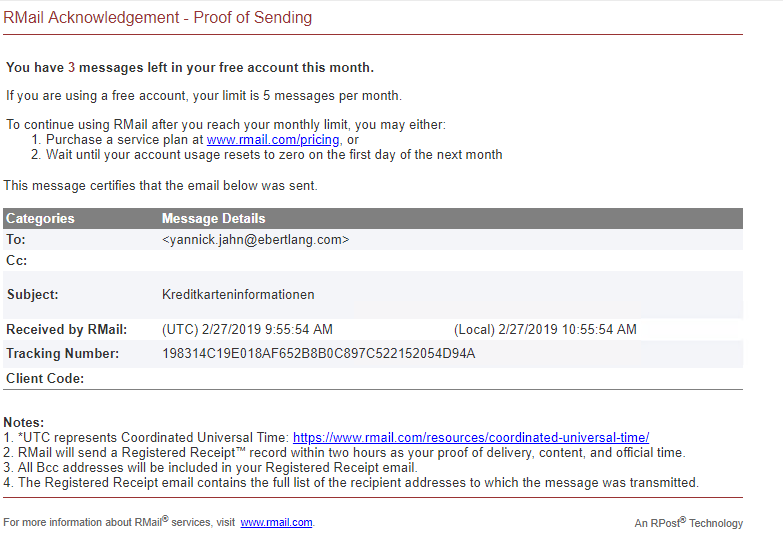Click the Local received timestamp
783x541 pixels.
pos(545,329)
